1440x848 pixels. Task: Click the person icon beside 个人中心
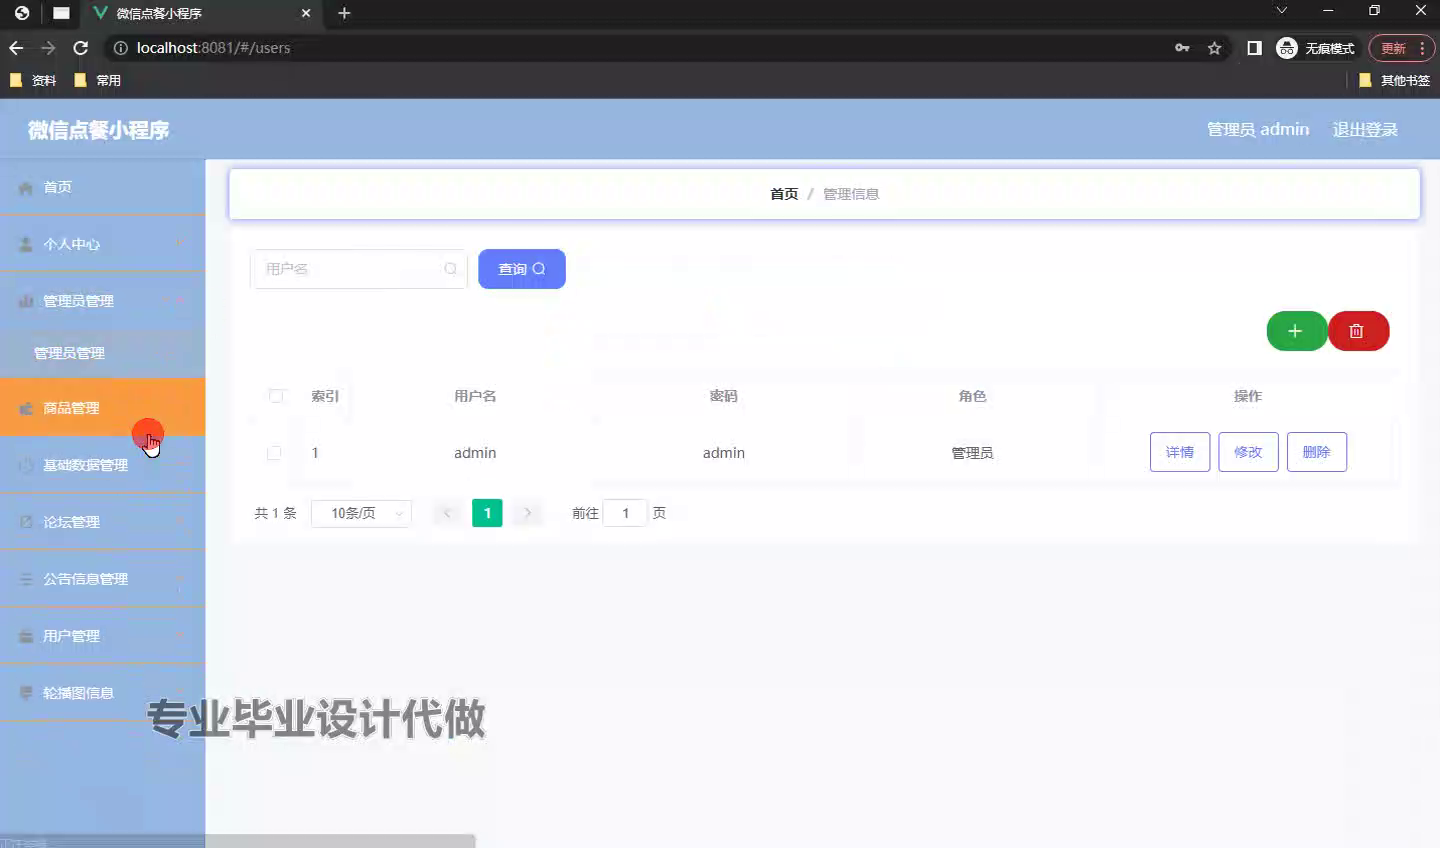coord(26,244)
